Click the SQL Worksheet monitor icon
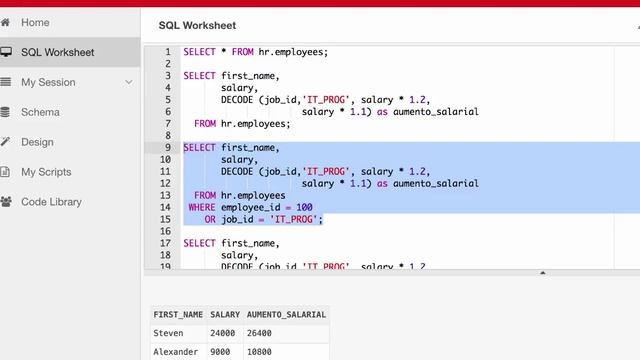This screenshot has width=640, height=360. click(x=6, y=52)
